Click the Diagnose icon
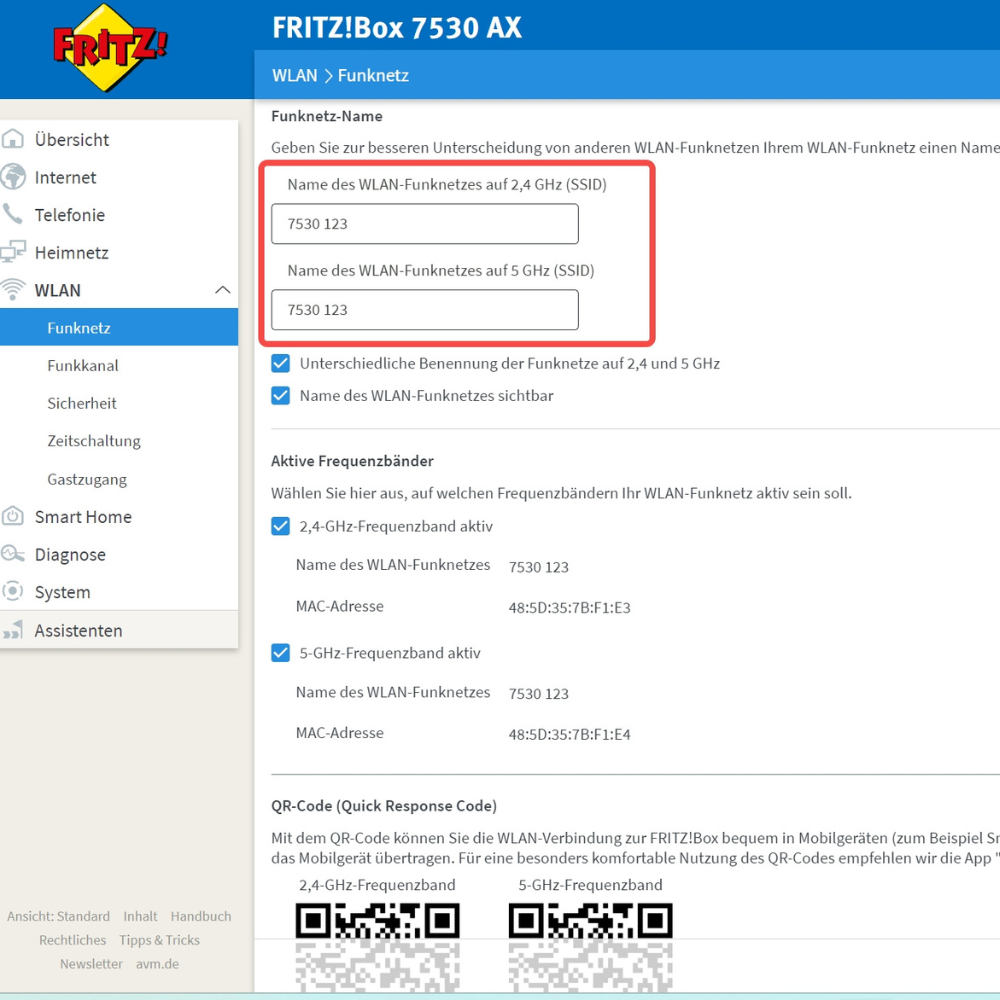Screen dimensions: 1000x1000 point(13,554)
